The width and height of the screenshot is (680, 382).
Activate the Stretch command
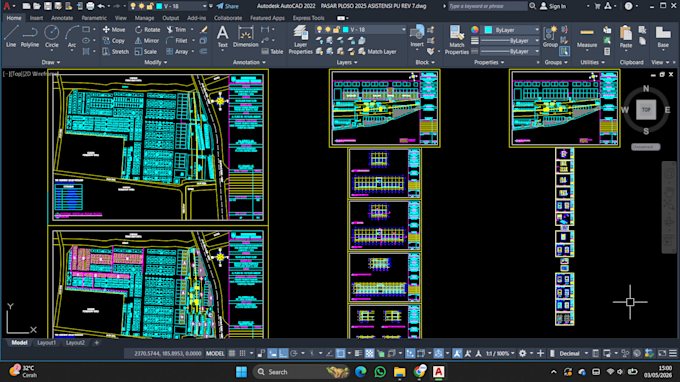116,51
